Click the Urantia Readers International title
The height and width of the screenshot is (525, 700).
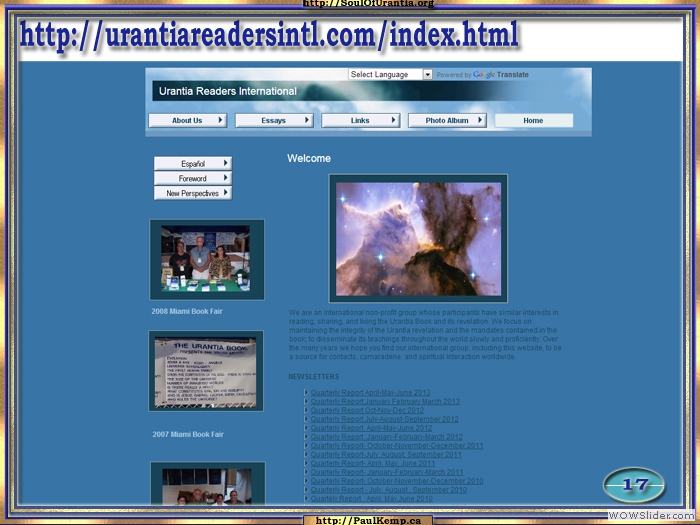[228, 91]
